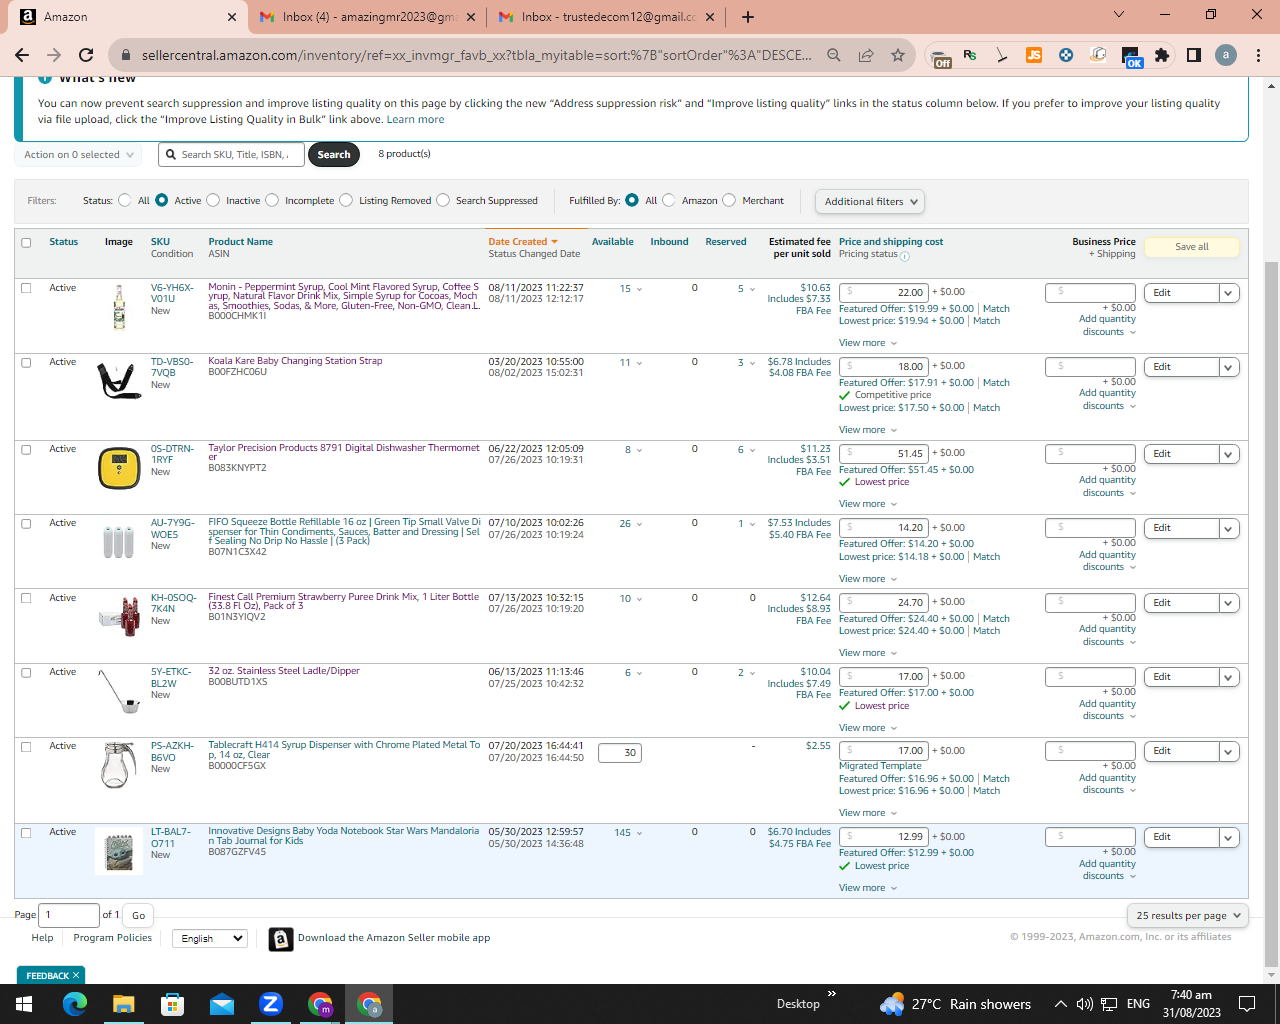Click the Search button
The height and width of the screenshot is (1024, 1280).
coord(334,155)
